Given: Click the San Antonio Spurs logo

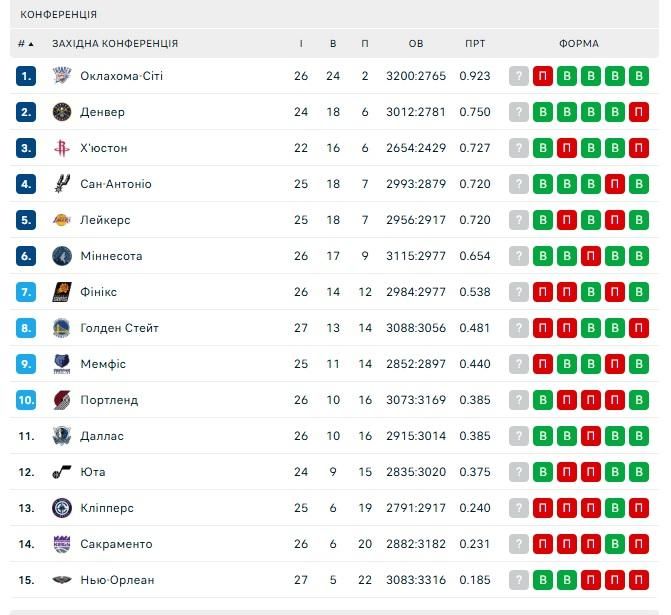Looking at the screenshot, I should pos(61,184).
